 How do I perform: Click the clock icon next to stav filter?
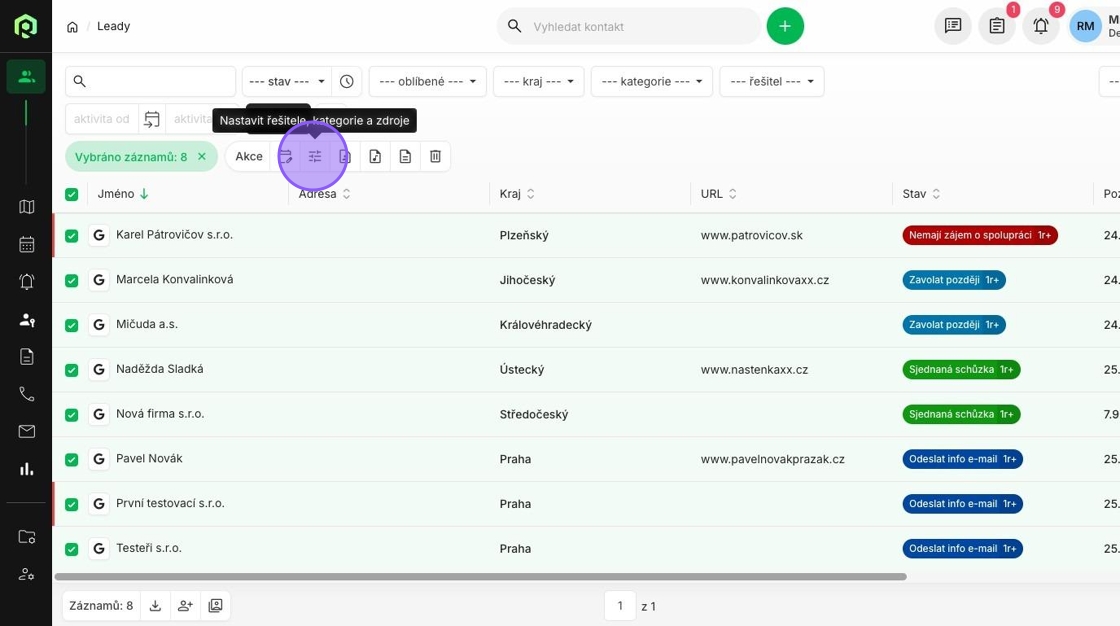click(346, 81)
